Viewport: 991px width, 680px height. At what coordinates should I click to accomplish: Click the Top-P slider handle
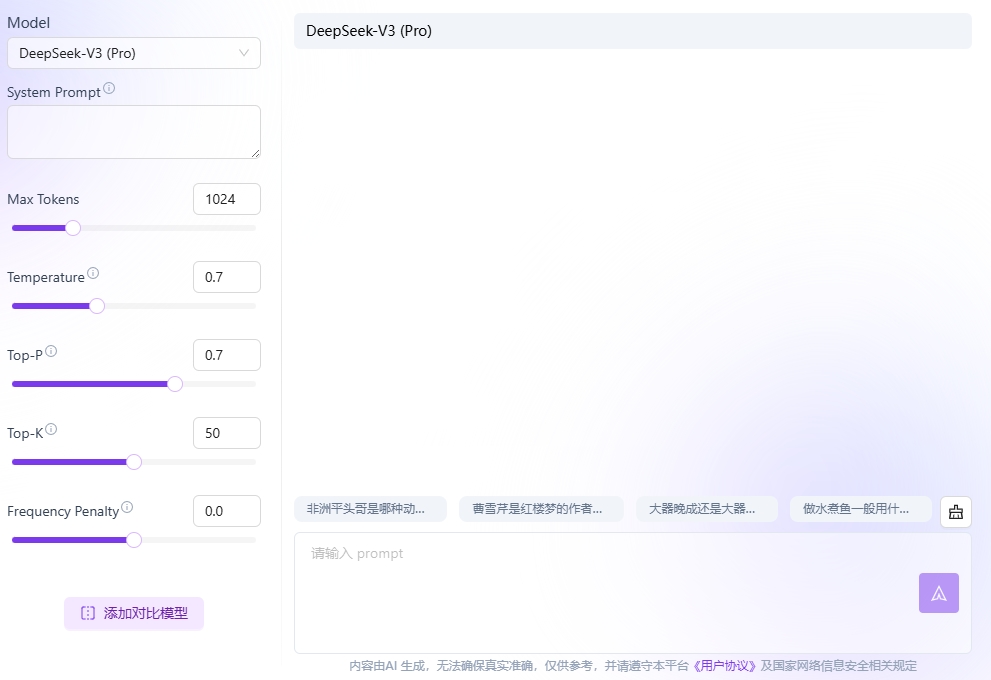[x=175, y=384]
